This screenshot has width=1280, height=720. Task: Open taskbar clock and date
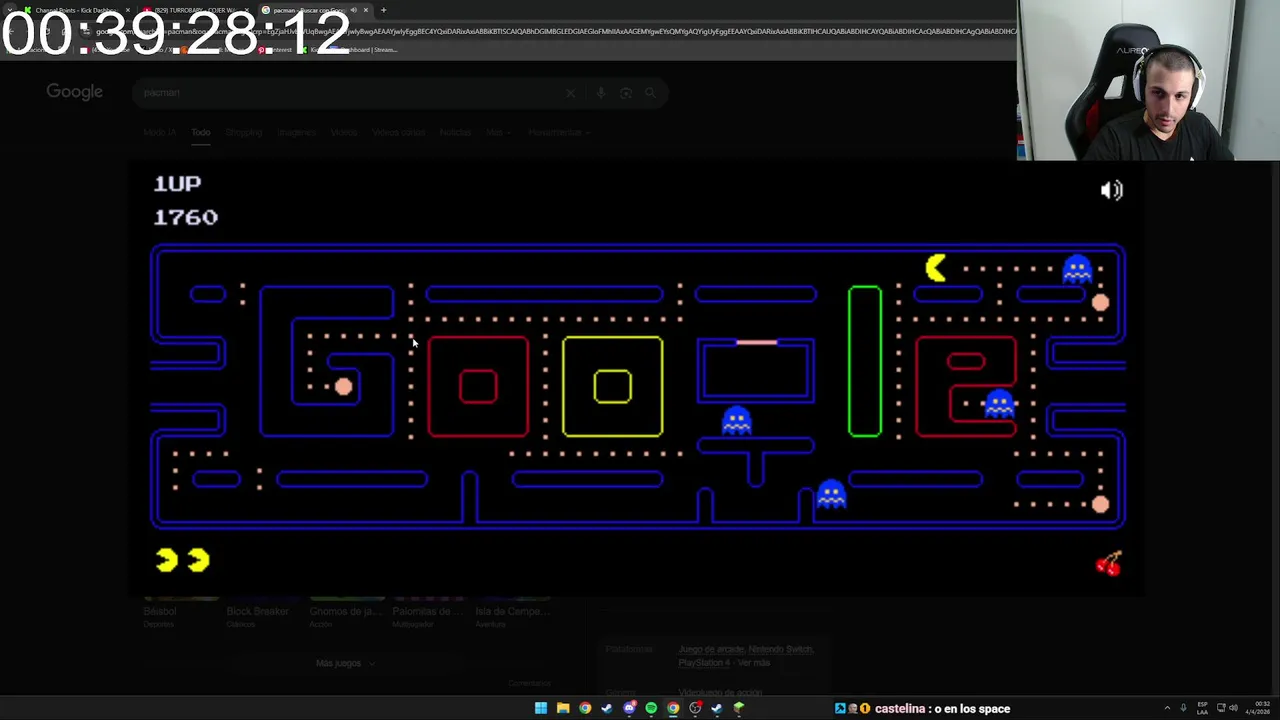click(x=1259, y=708)
